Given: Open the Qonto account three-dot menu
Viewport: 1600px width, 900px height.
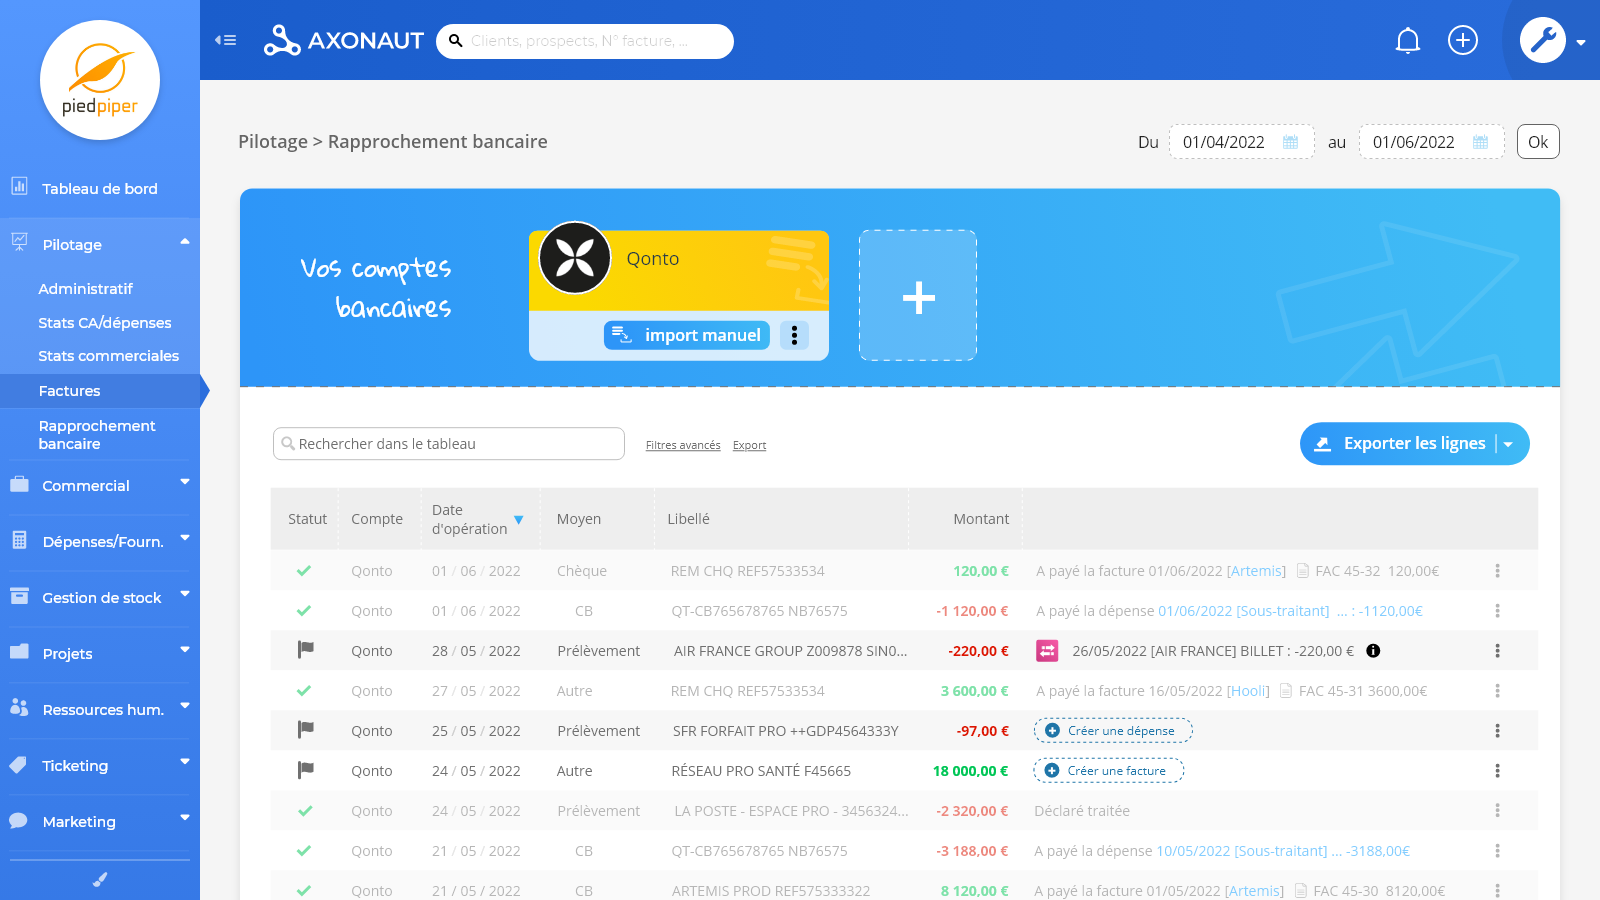Looking at the screenshot, I should tap(794, 335).
